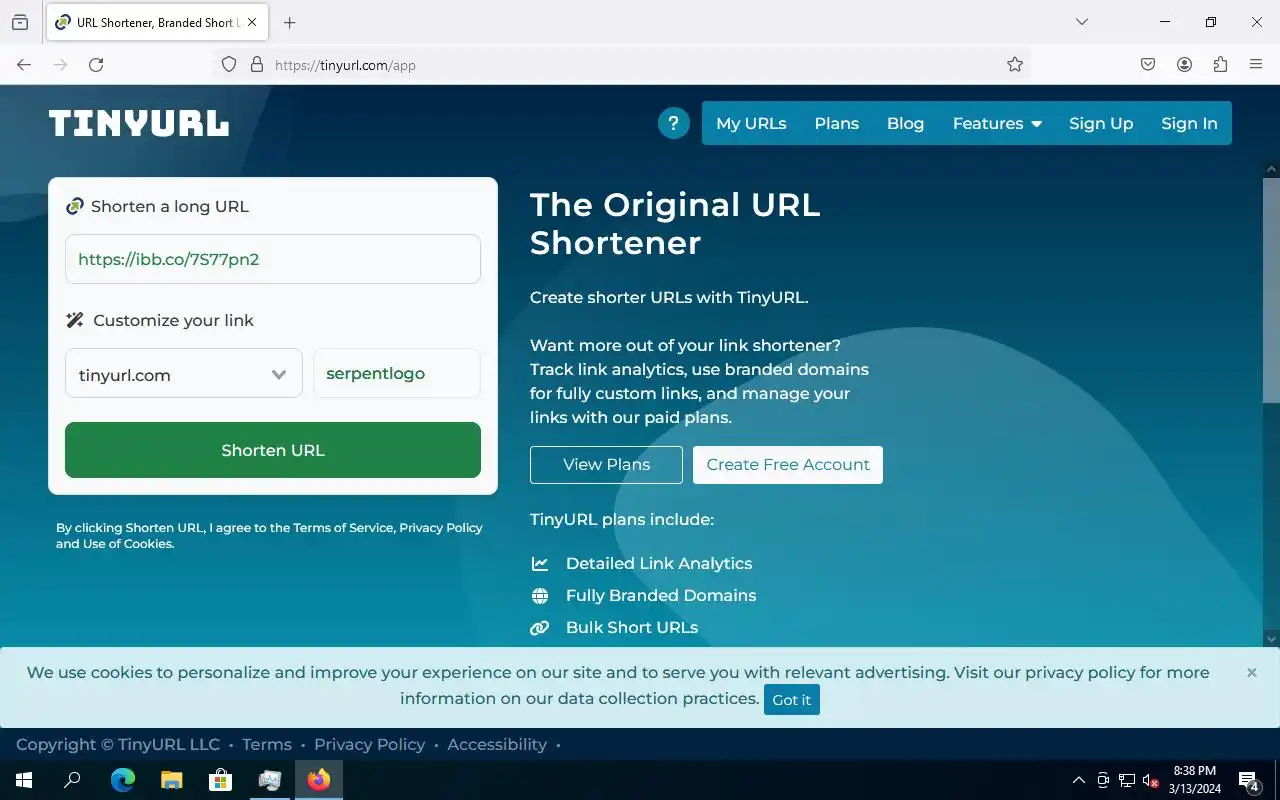The height and width of the screenshot is (800, 1280).
Task: Expand the tinyurl.com domain dropdown
Action: tap(184, 374)
